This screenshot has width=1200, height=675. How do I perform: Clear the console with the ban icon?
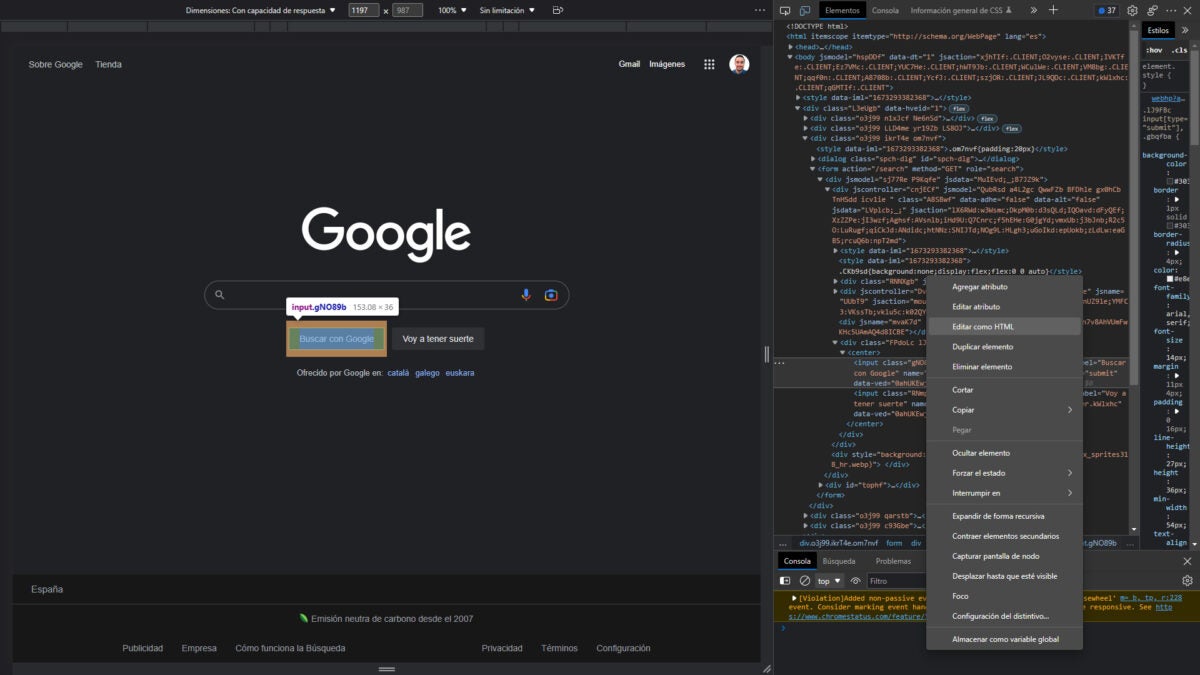(x=804, y=581)
